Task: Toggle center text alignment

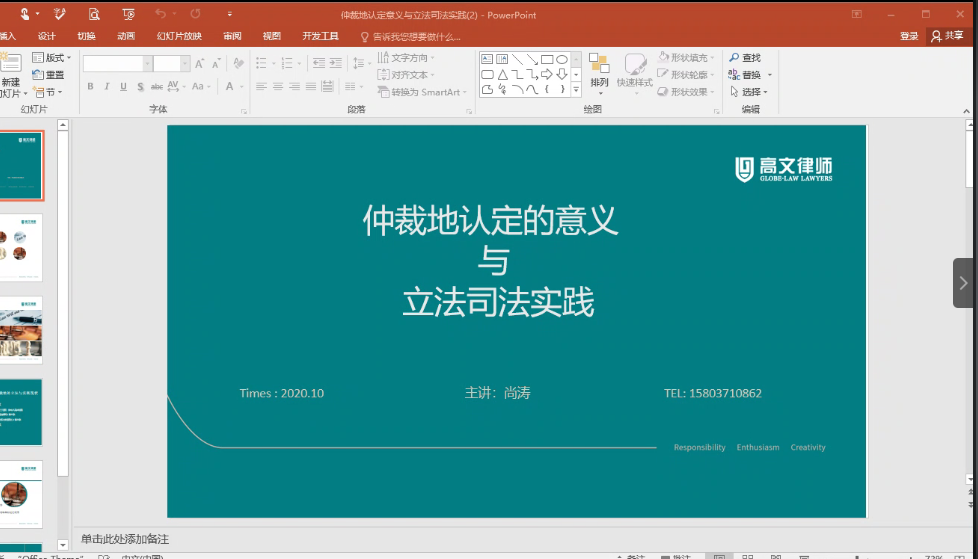Action: [278, 86]
